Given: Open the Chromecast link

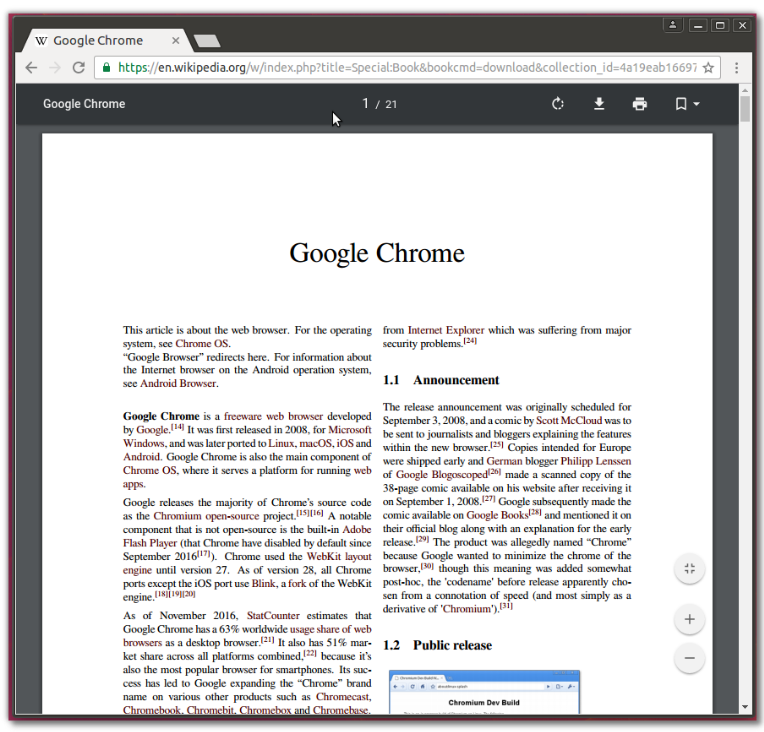Looking at the screenshot, I should pos(343,697).
